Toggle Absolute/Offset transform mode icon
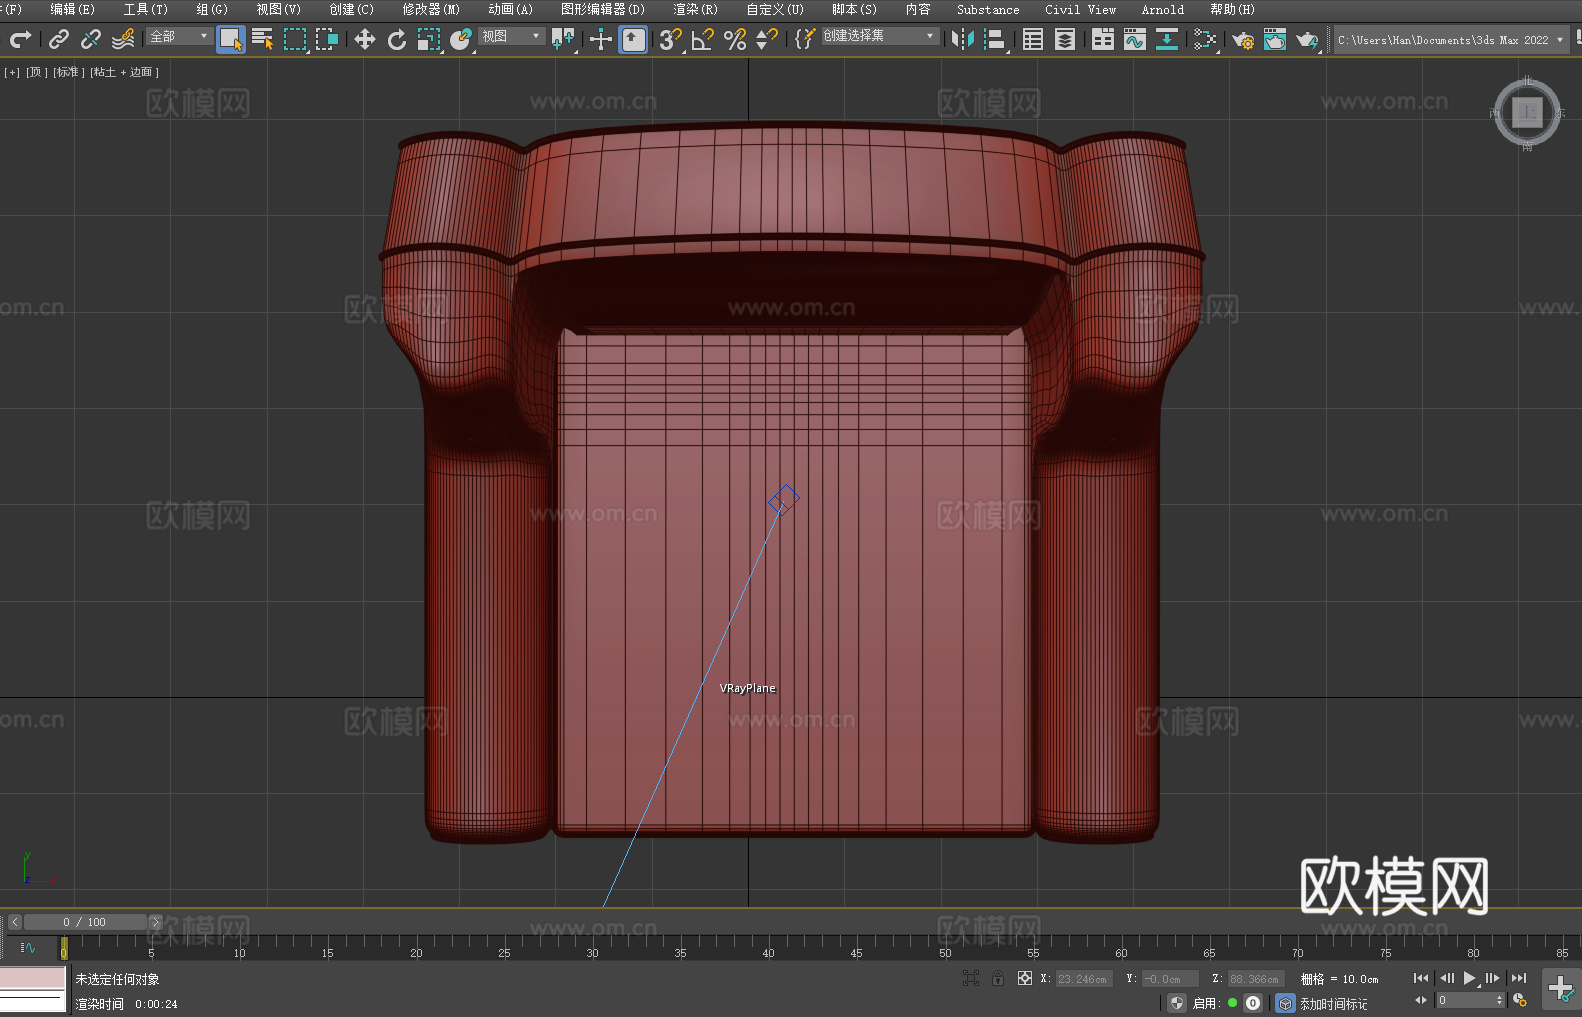1582x1017 pixels. pyautogui.click(x=1024, y=978)
